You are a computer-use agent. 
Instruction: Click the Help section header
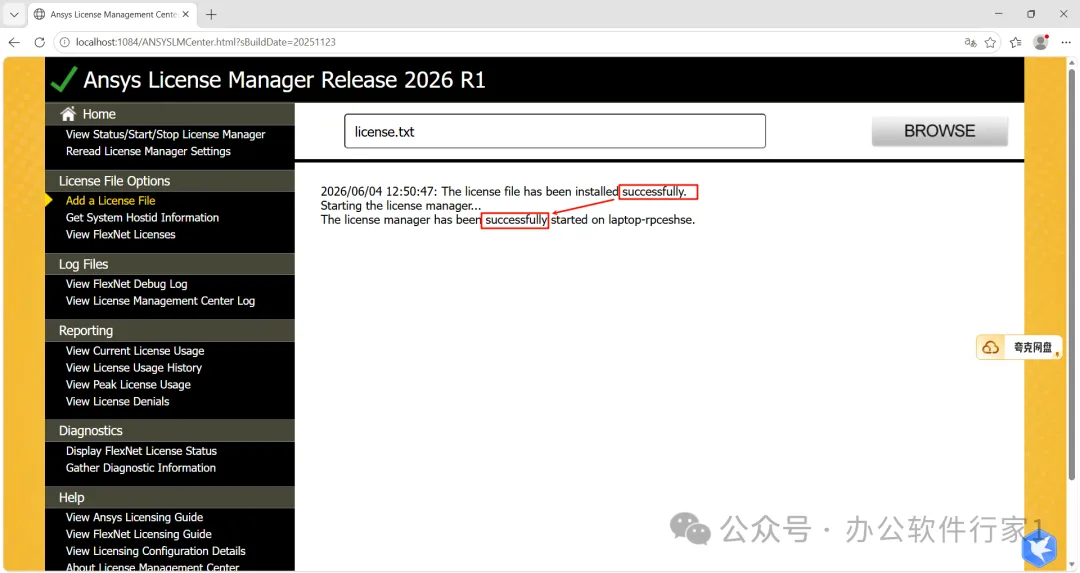(170, 497)
